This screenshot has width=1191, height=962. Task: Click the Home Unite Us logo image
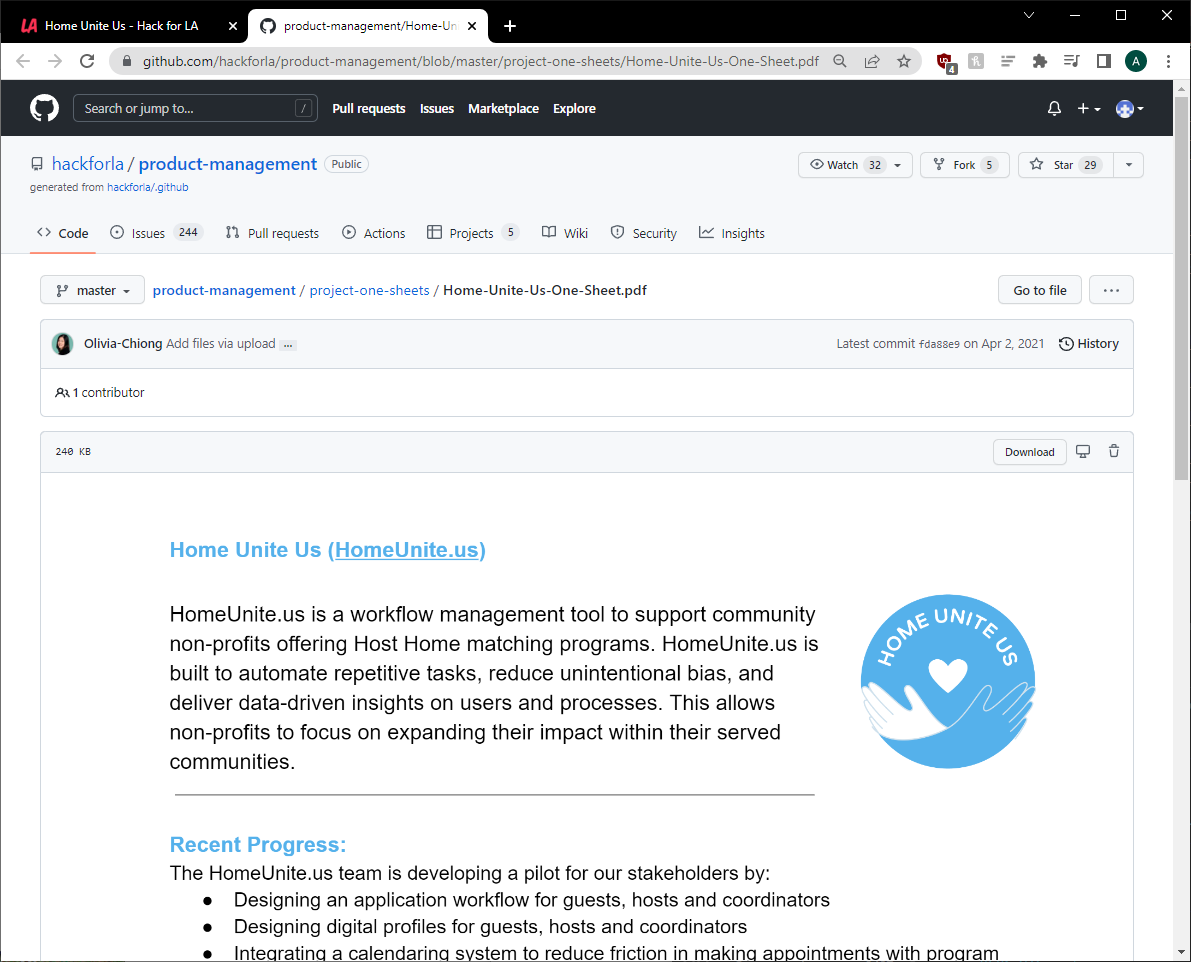coord(947,681)
